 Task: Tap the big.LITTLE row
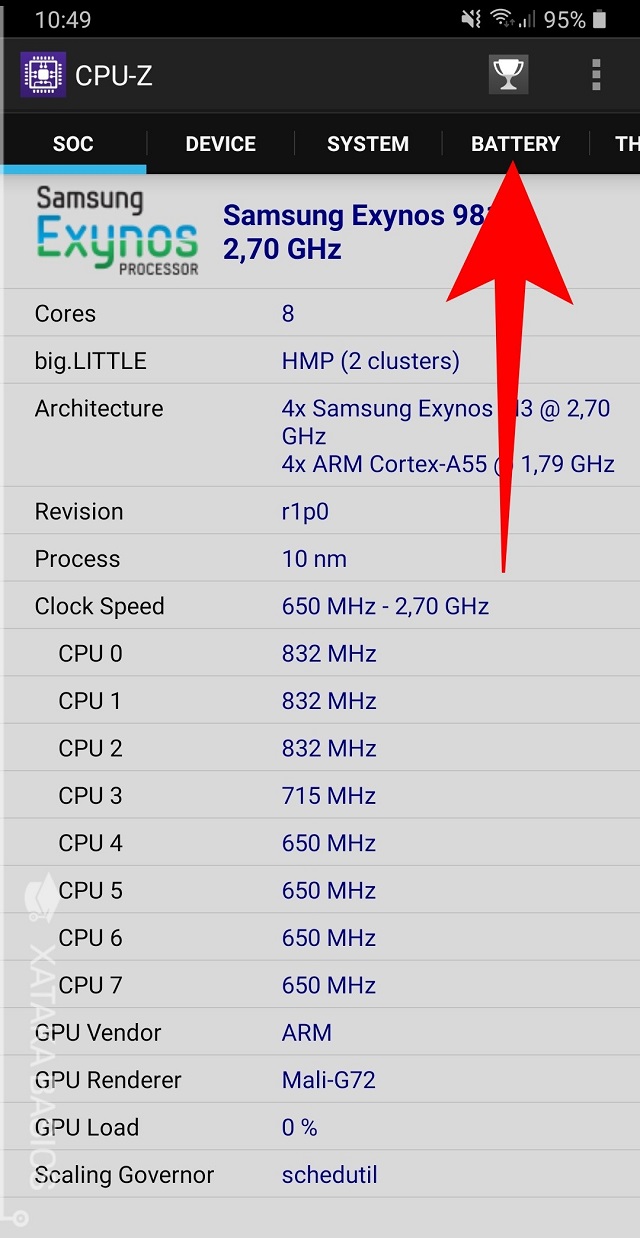point(320,361)
